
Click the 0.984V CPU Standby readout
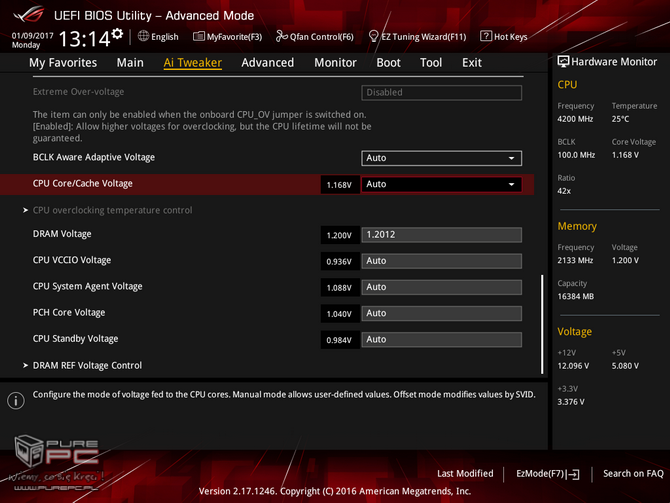point(339,340)
